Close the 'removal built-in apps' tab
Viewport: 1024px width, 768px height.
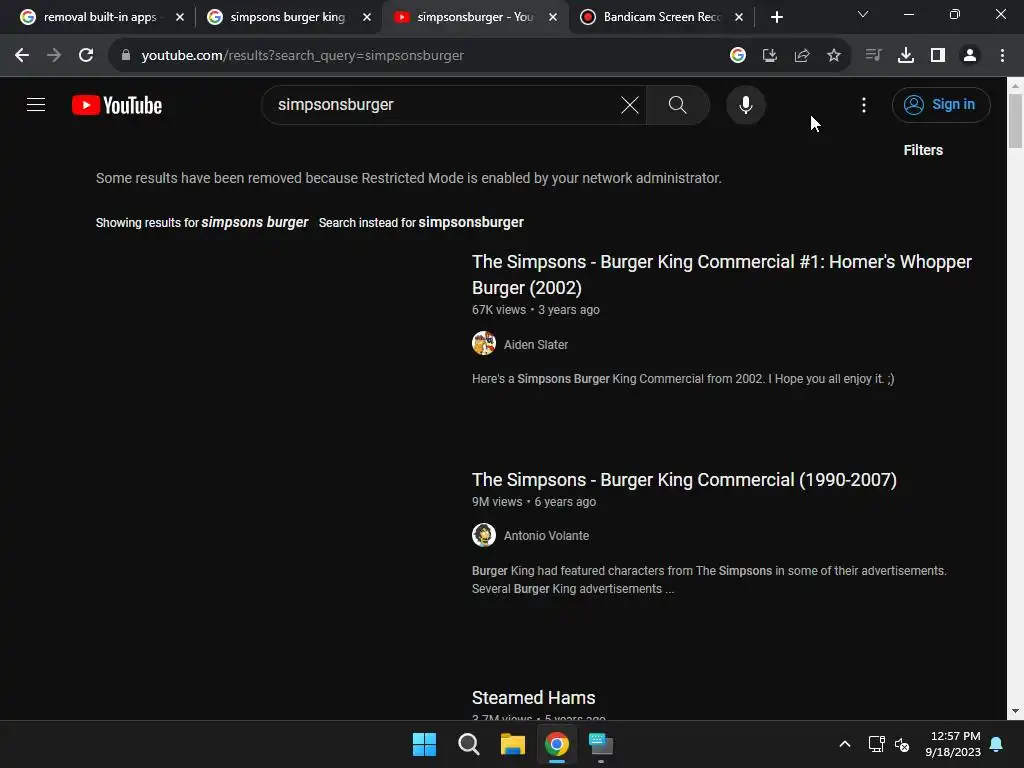[180, 17]
